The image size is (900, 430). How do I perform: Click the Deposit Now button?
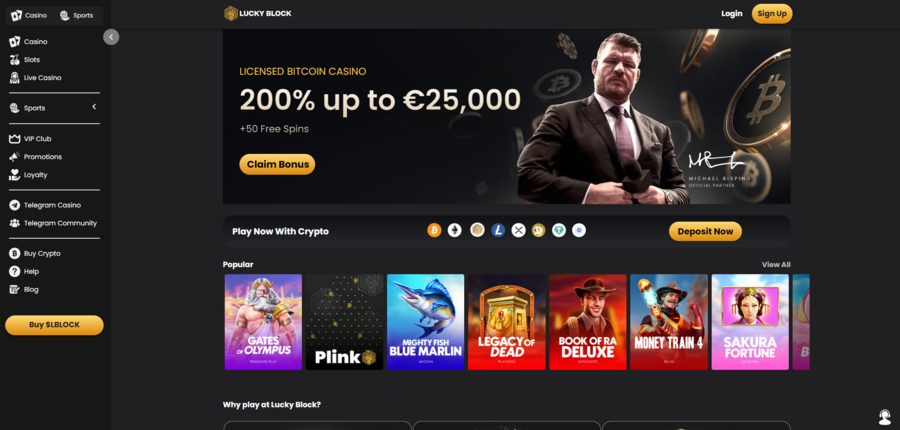tap(705, 231)
